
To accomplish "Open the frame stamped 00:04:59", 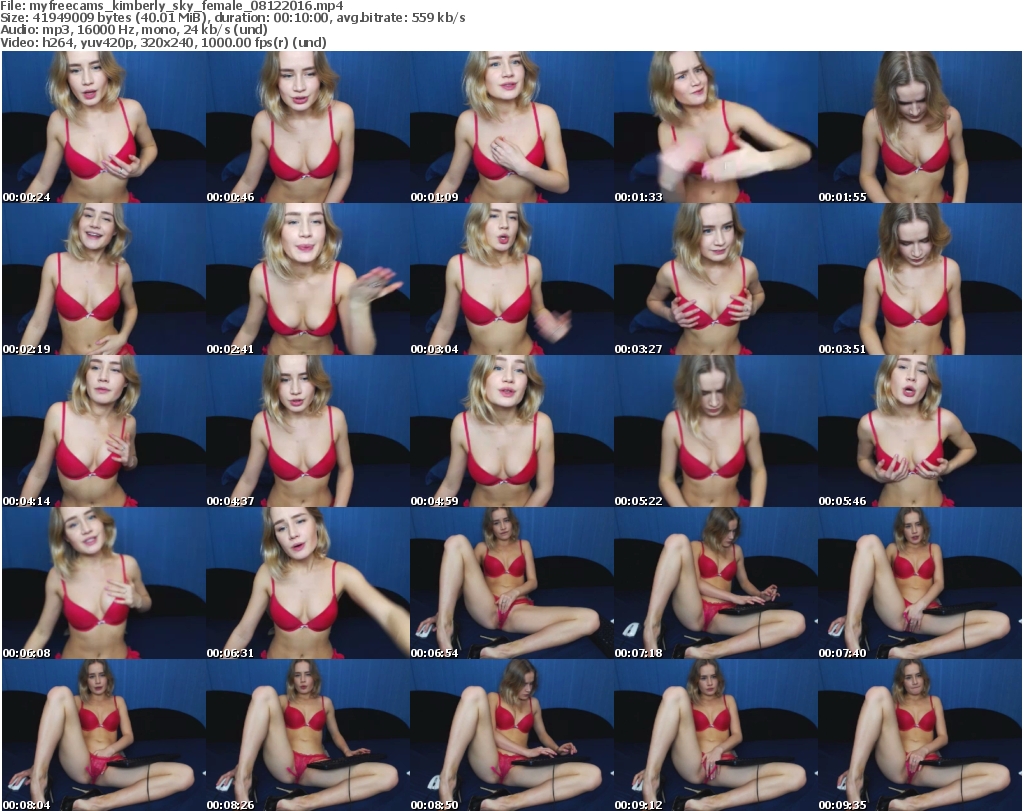I will coord(512,432).
